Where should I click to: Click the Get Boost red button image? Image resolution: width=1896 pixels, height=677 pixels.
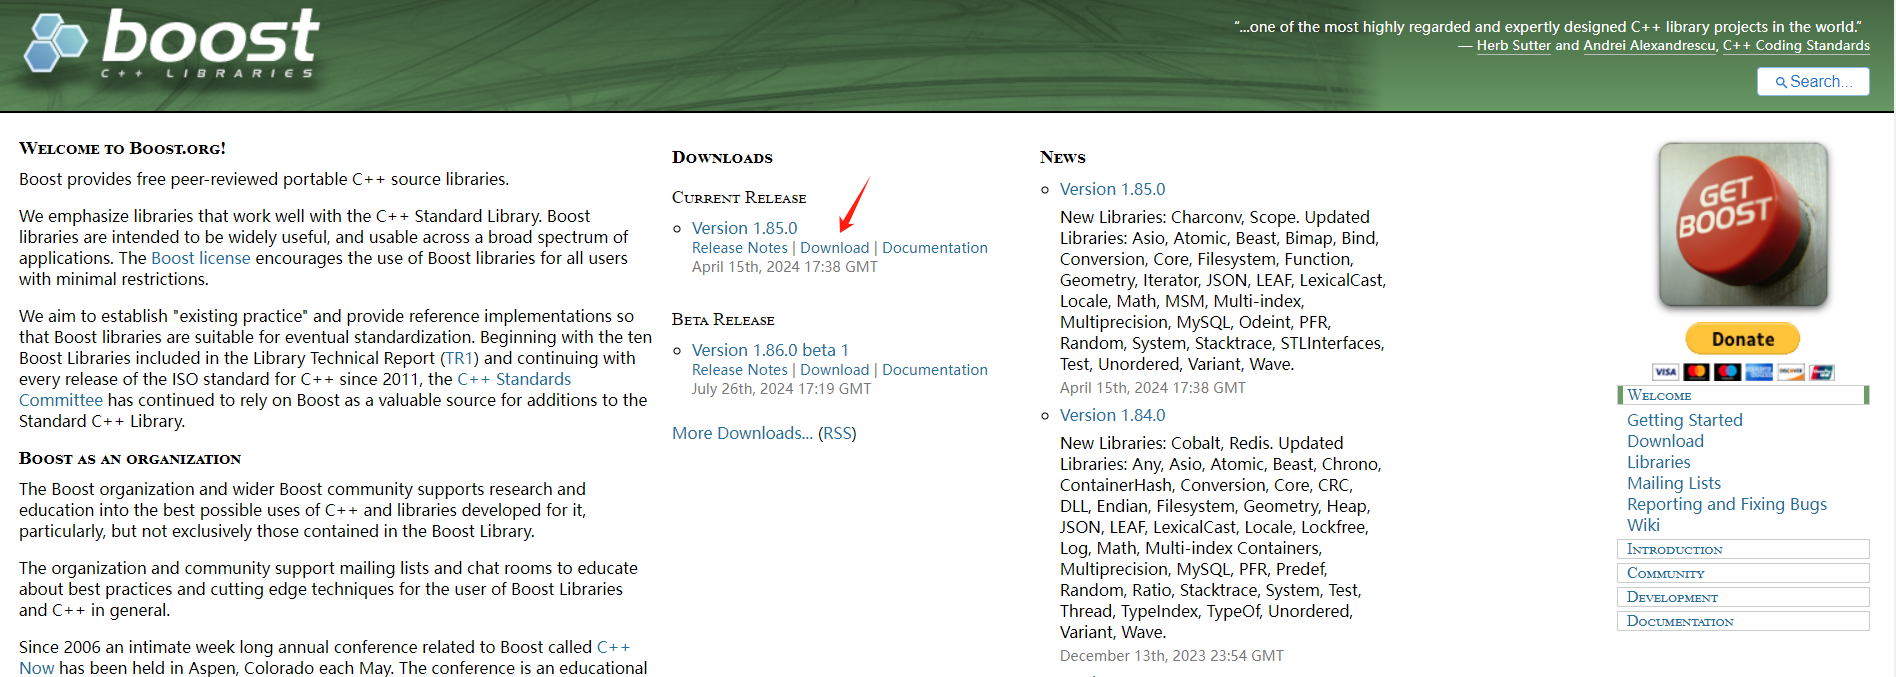pyautogui.click(x=1743, y=225)
